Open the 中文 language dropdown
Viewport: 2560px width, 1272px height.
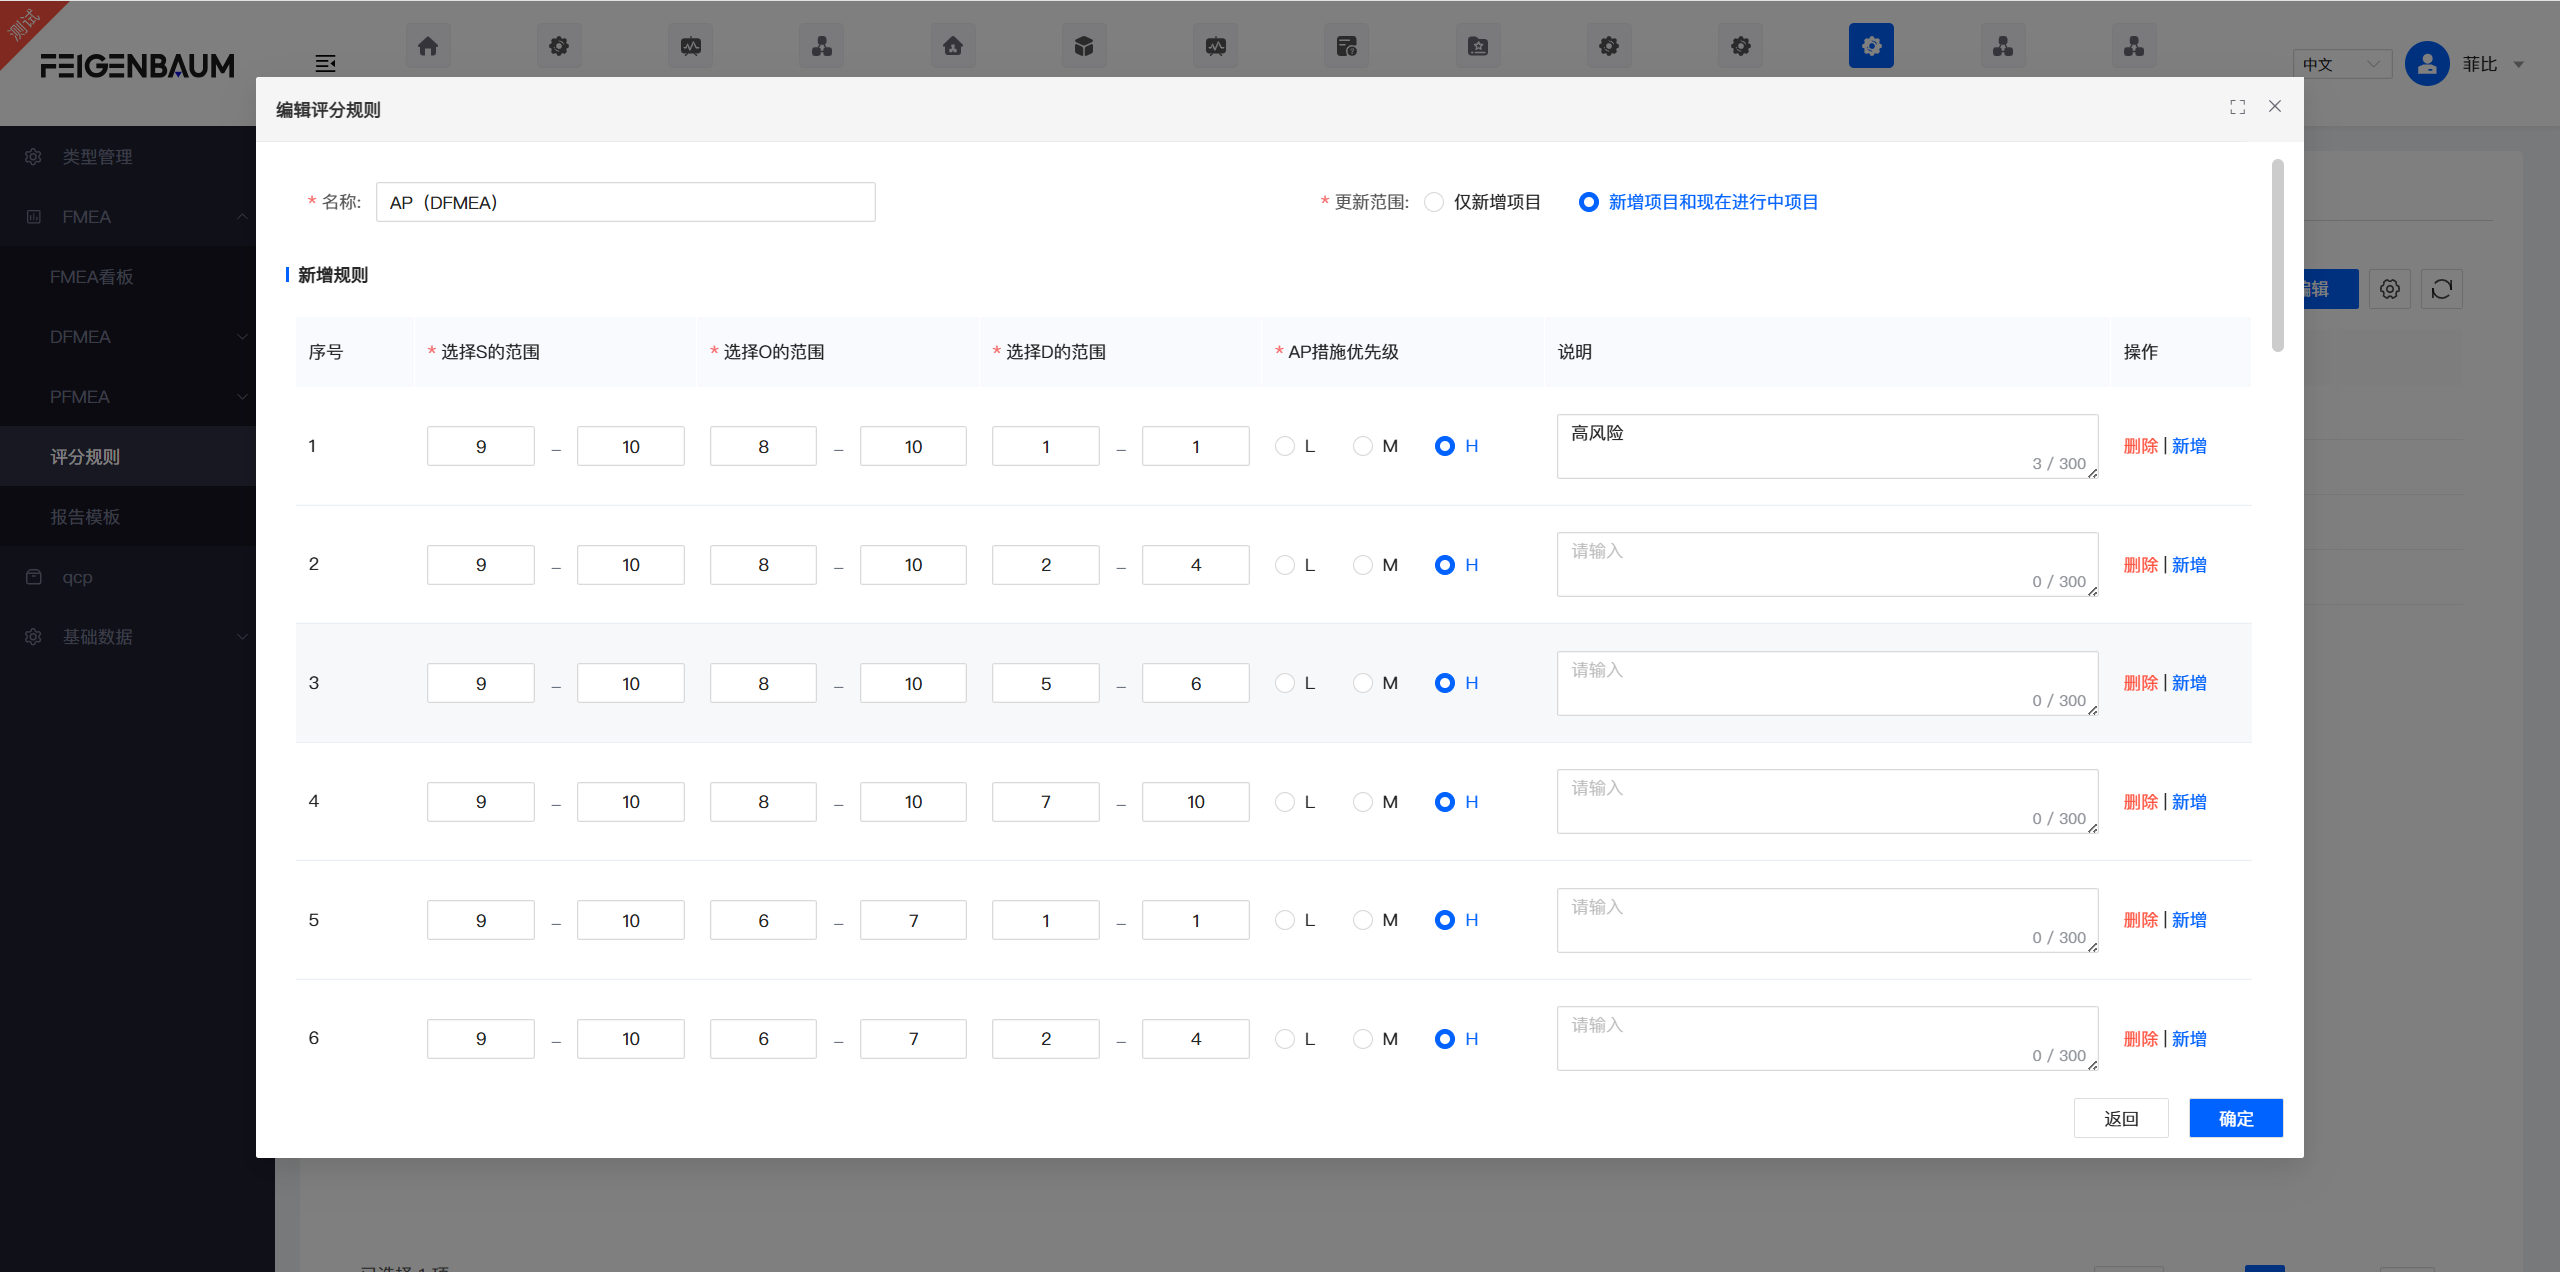coord(2341,64)
